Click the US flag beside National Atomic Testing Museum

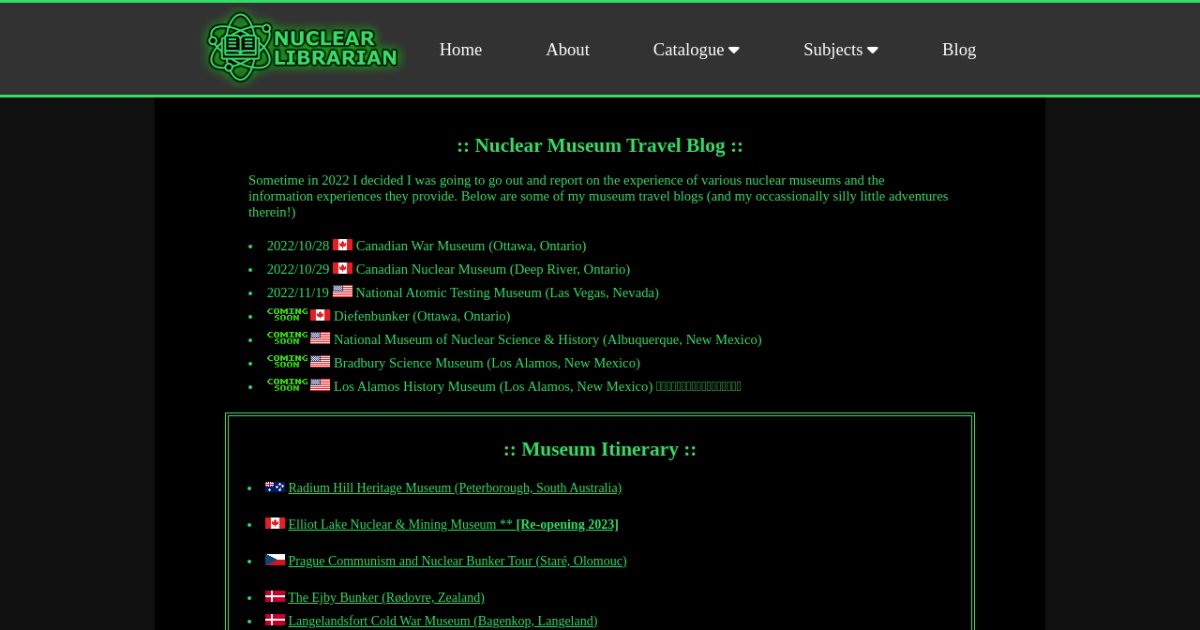pyautogui.click(x=342, y=291)
